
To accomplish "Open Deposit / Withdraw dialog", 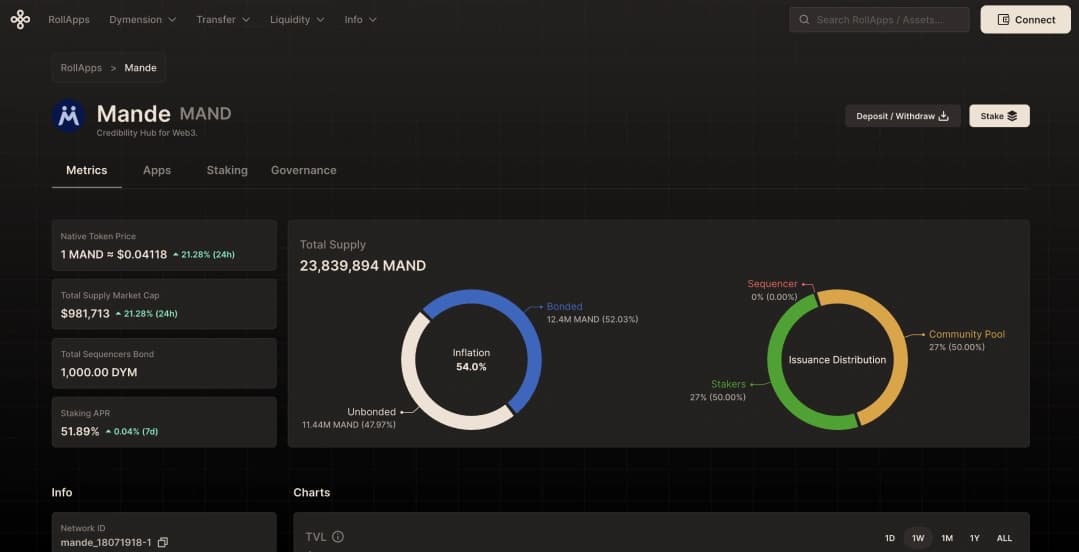I will (903, 116).
